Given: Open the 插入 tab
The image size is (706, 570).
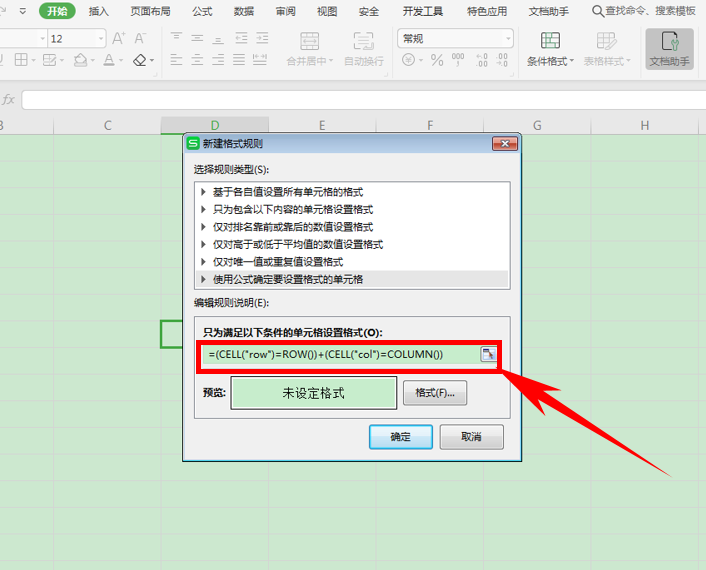Looking at the screenshot, I should 99,11.
